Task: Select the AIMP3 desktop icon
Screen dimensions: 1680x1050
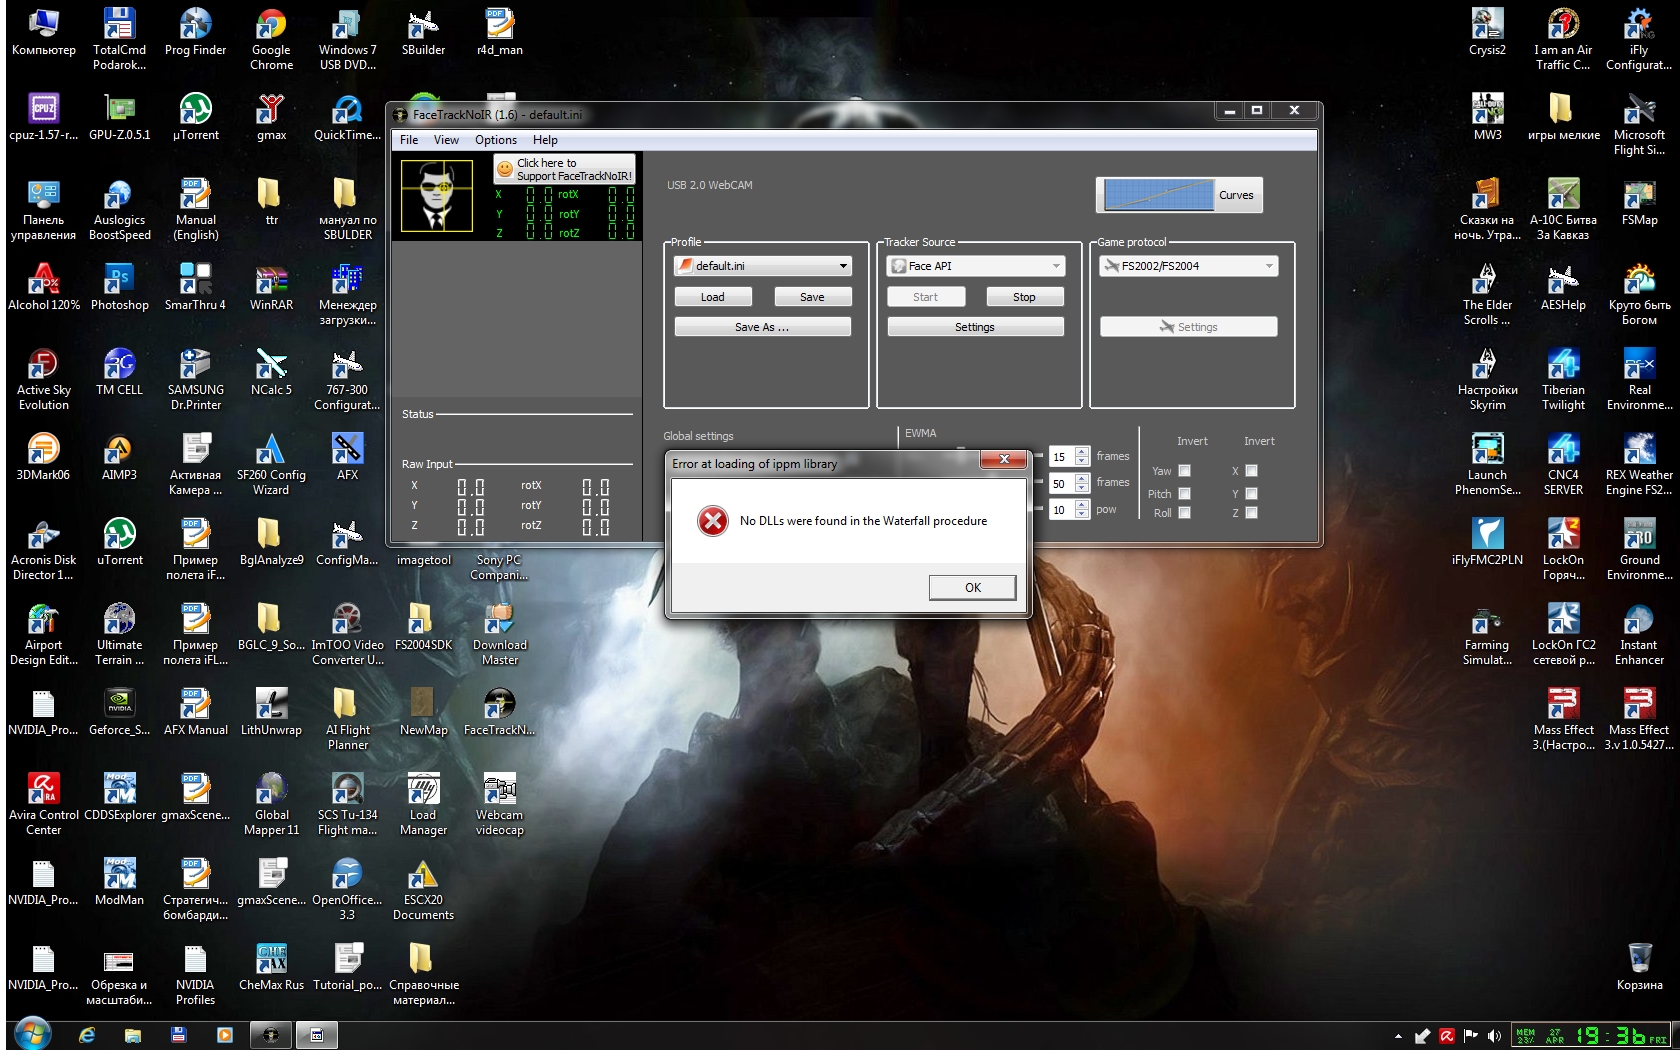Action: (119, 457)
